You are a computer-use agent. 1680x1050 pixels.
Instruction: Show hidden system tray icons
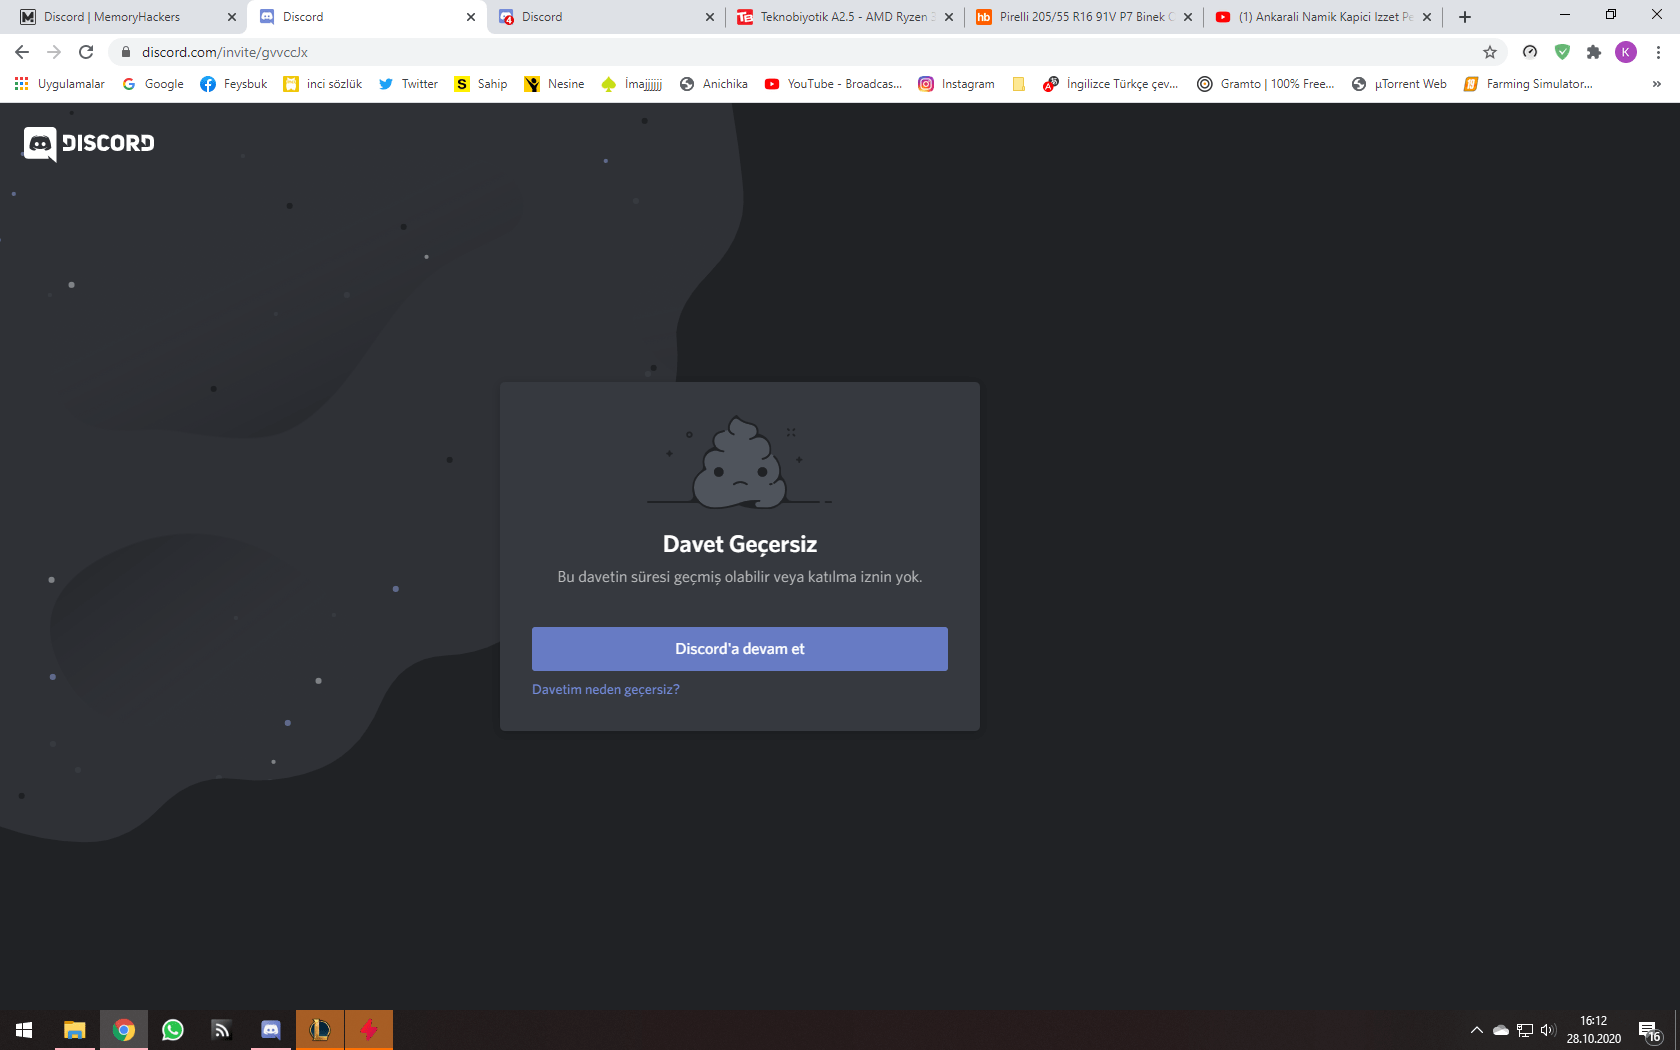pyautogui.click(x=1476, y=1030)
